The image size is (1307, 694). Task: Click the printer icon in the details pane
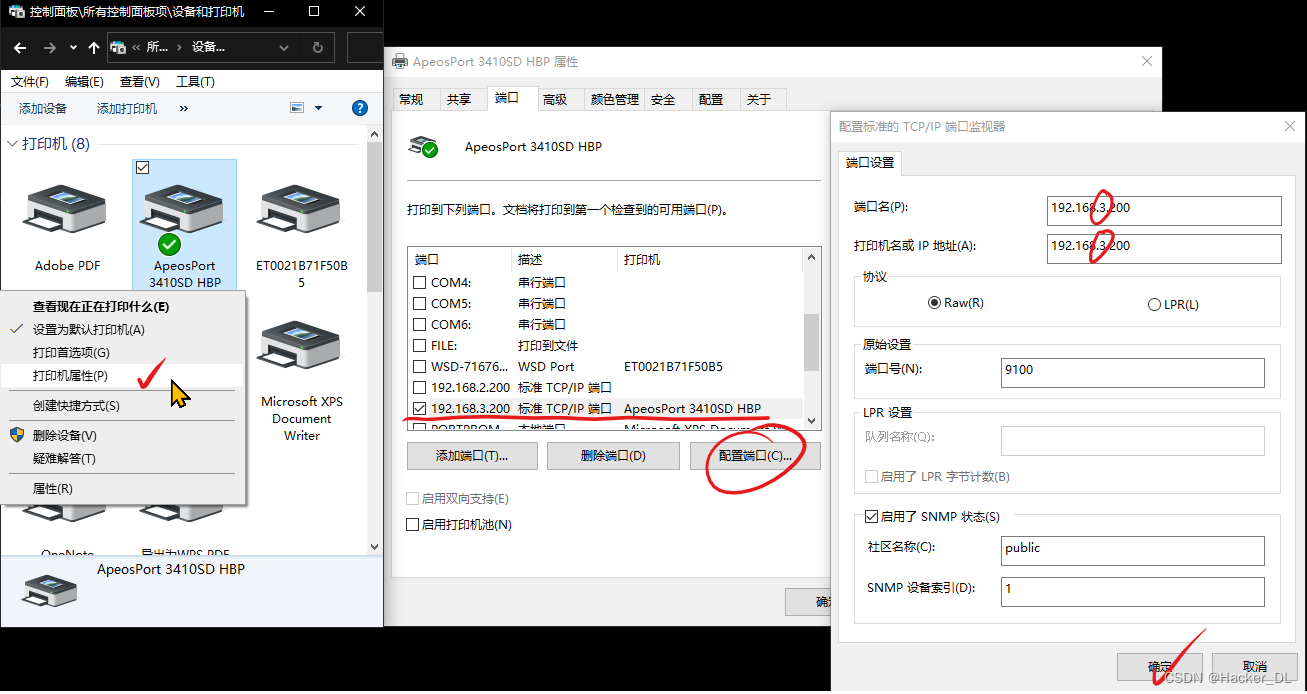click(x=50, y=590)
